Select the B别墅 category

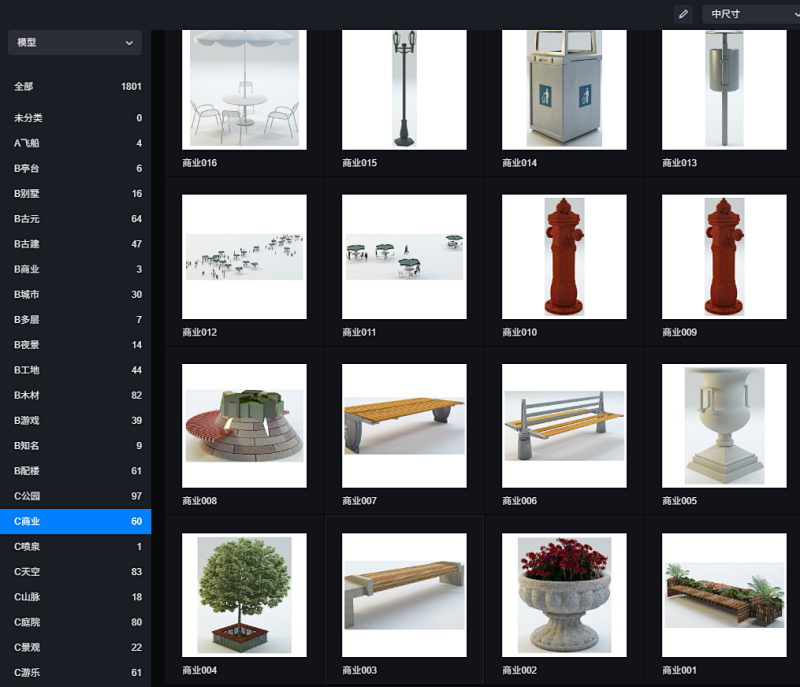pos(76,194)
